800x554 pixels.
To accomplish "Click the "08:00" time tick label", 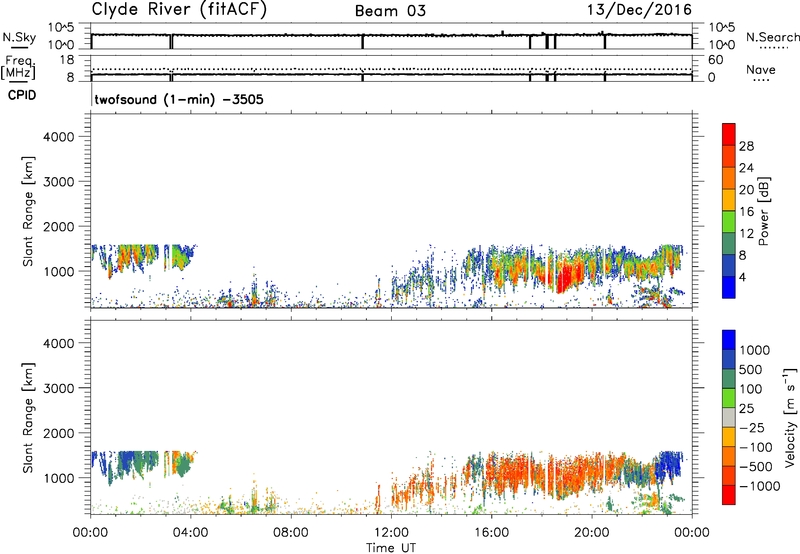I will coord(290,533).
